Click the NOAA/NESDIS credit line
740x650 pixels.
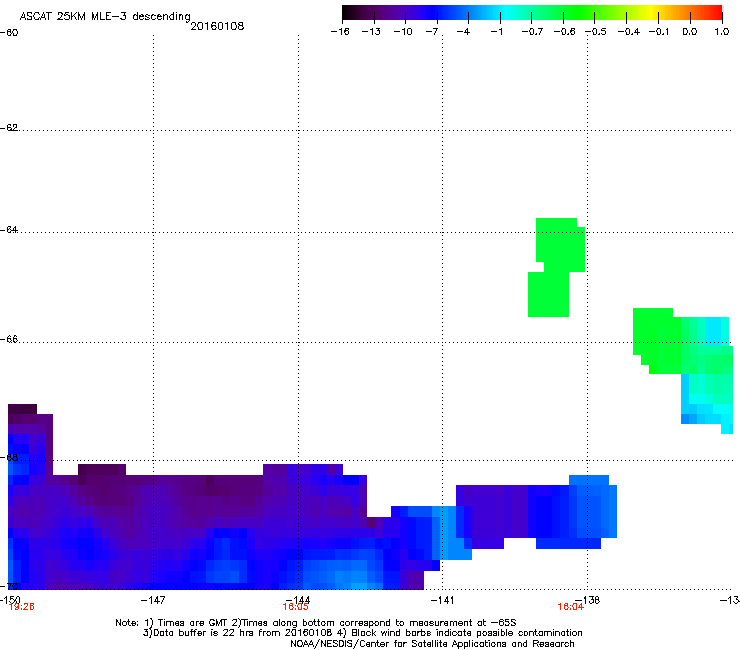click(432, 644)
